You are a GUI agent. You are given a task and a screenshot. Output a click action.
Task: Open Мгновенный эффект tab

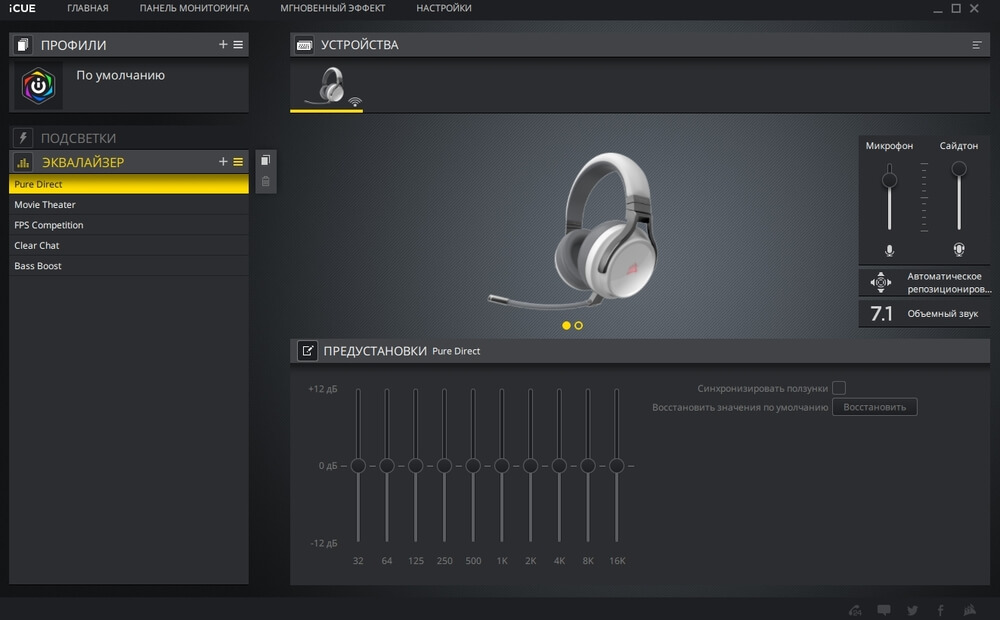(332, 8)
